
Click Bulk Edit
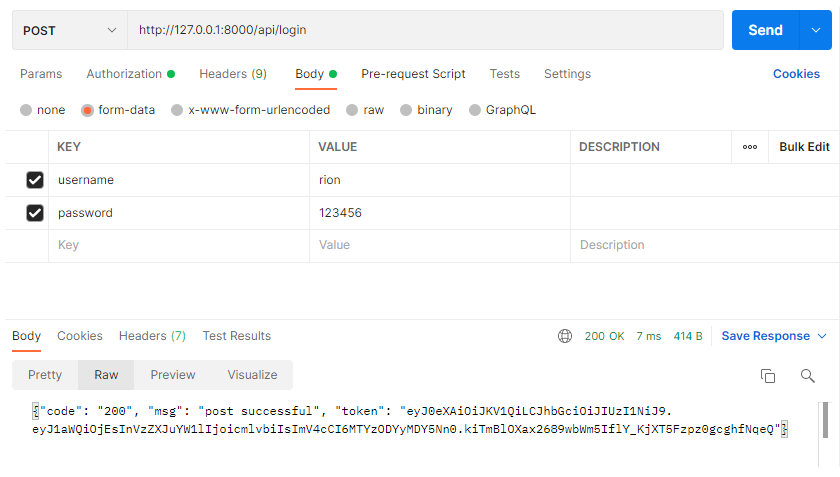804,147
